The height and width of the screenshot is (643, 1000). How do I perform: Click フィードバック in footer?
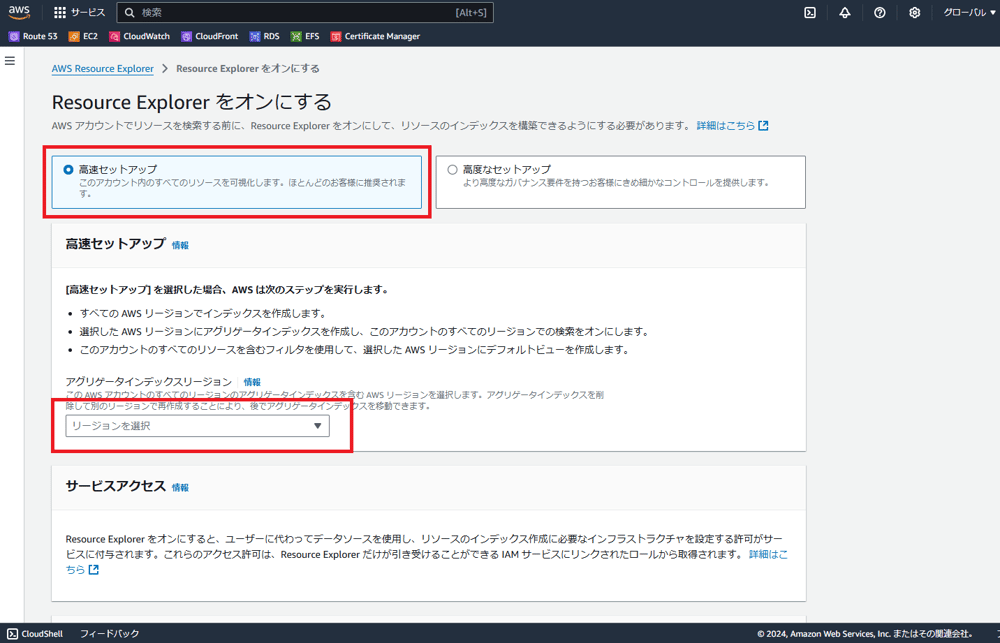tap(109, 633)
